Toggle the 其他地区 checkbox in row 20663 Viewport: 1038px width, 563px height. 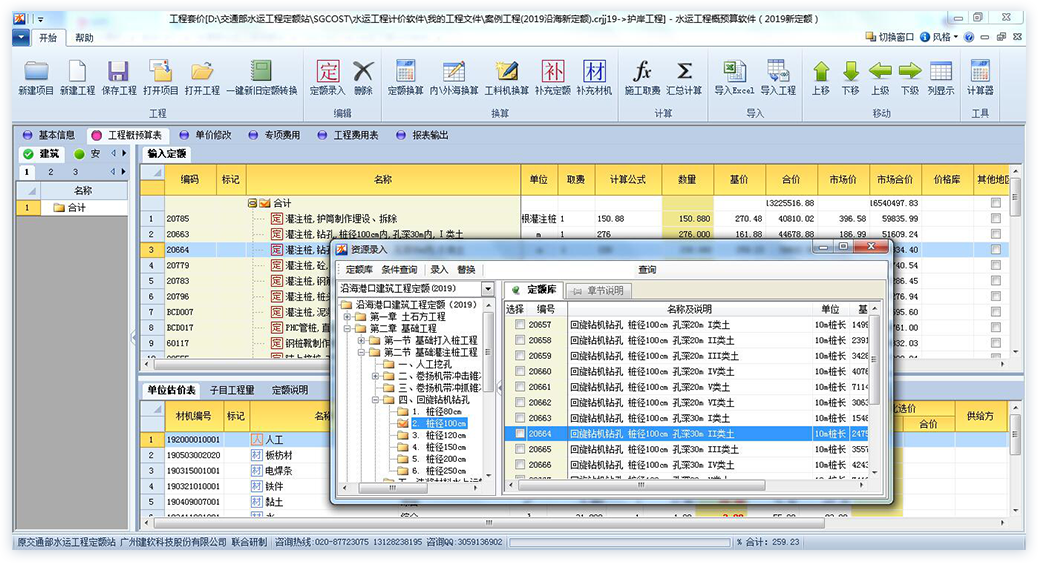point(995,234)
